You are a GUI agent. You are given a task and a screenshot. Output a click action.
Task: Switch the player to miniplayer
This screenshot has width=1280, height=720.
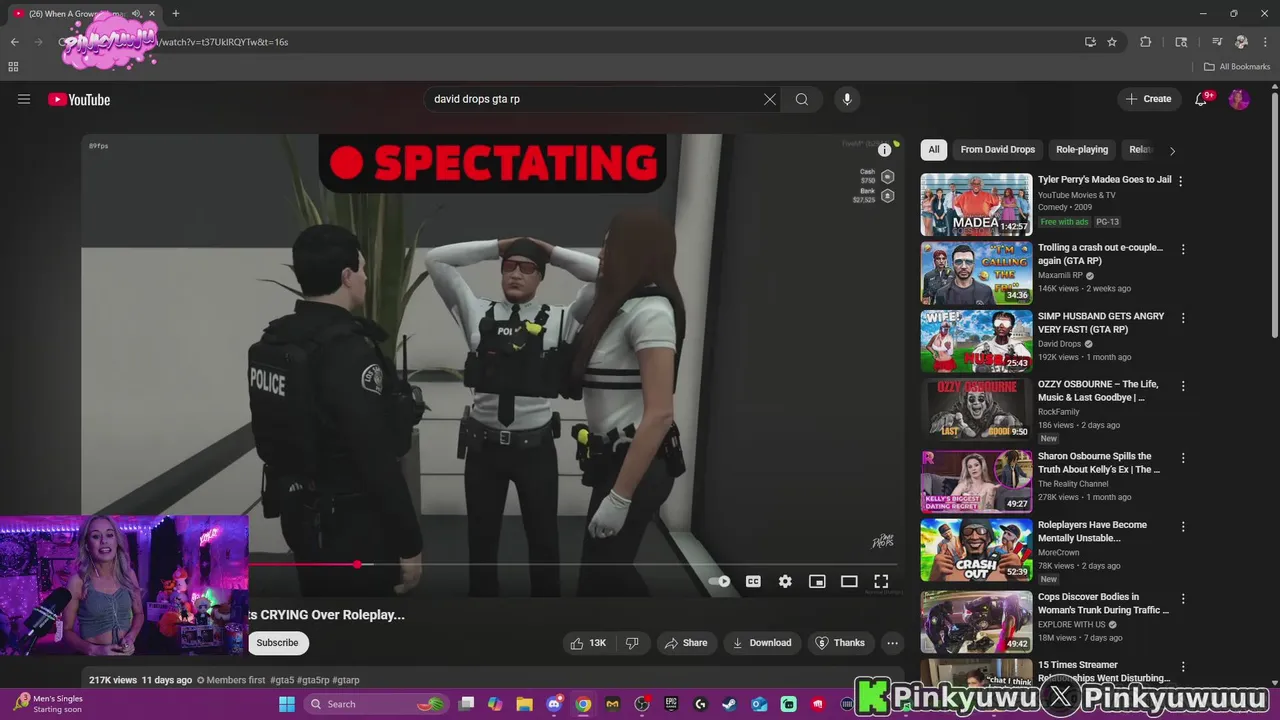coord(817,581)
